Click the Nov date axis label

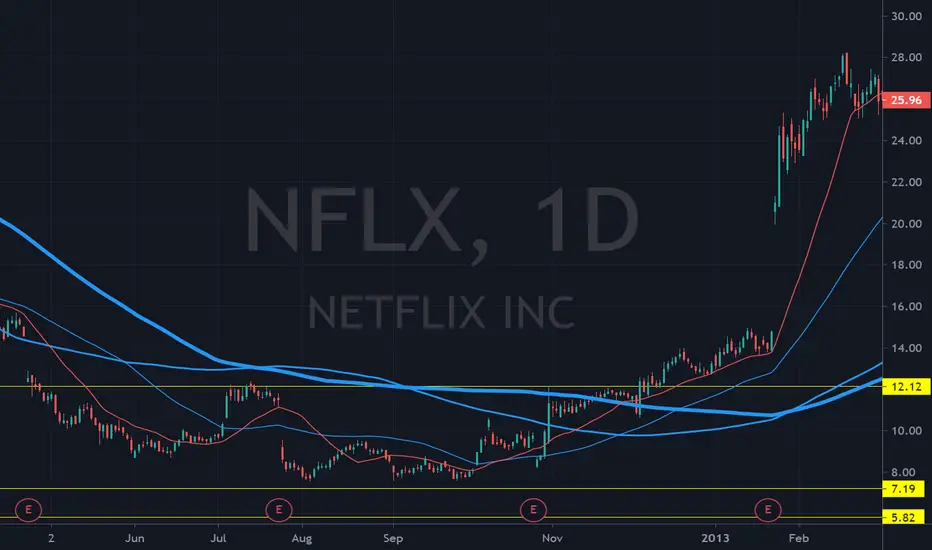(552, 538)
